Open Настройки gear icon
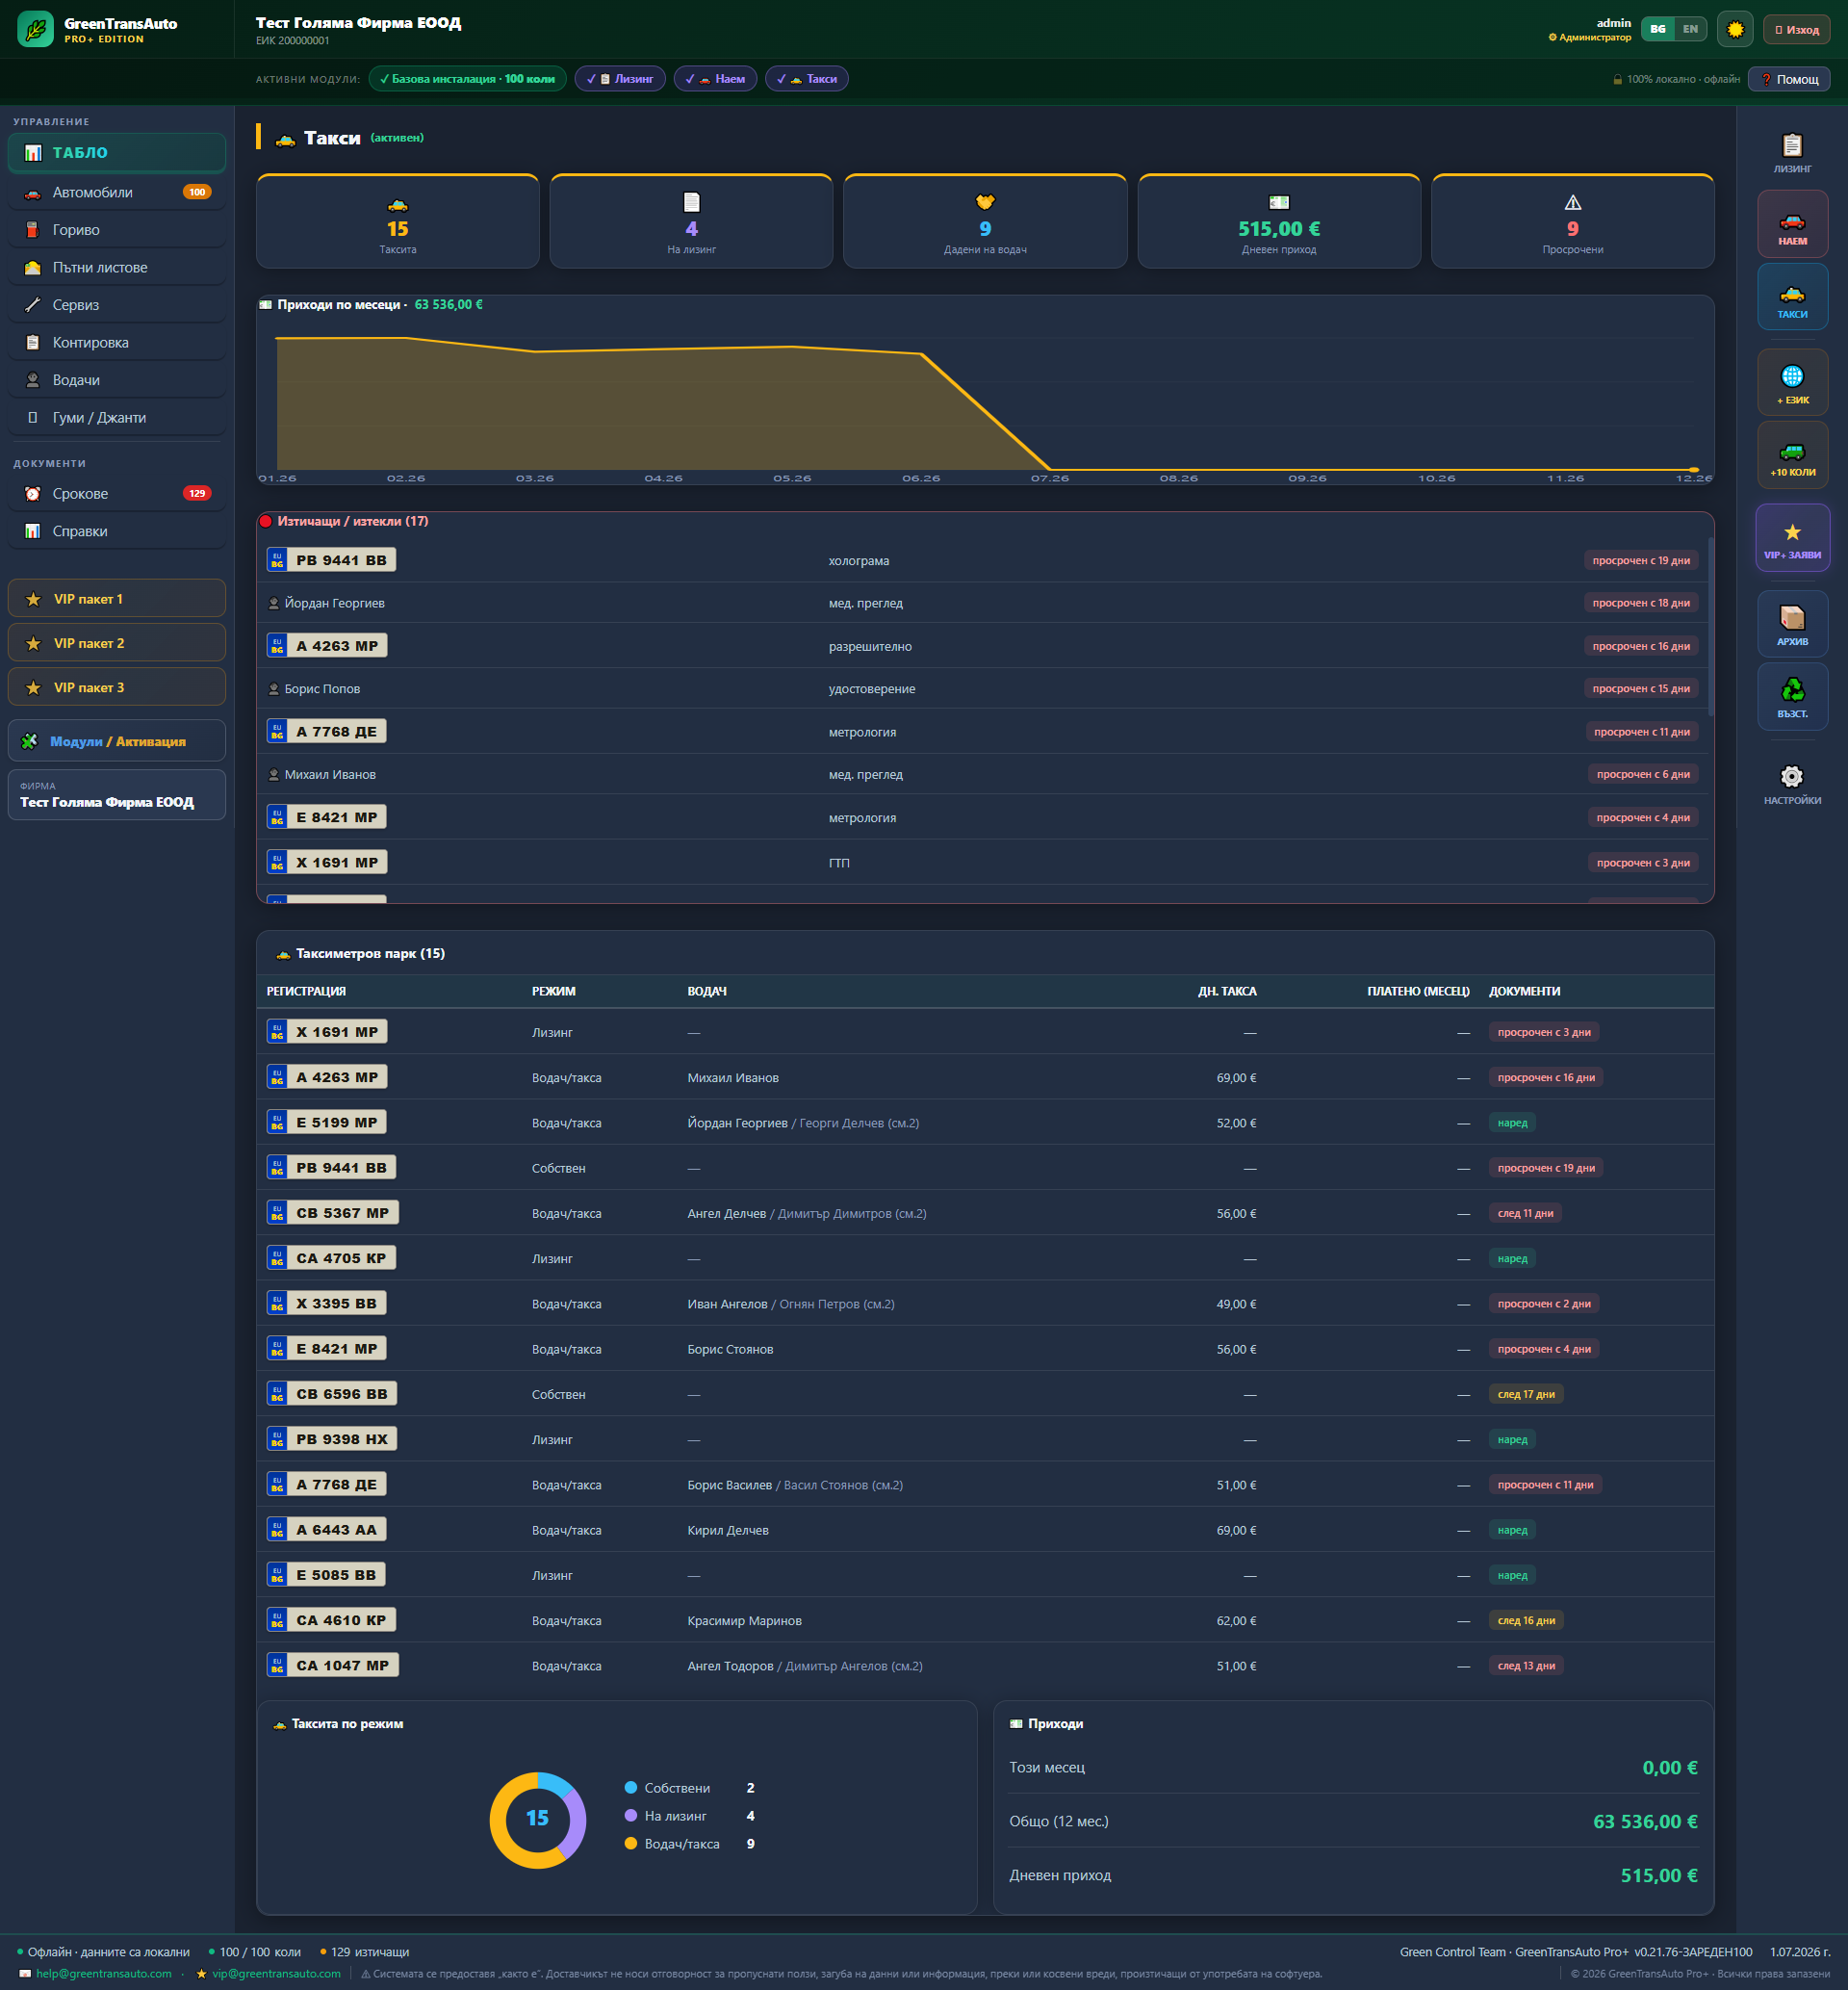The width and height of the screenshot is (1848, 1990). click(x=1791, y=784)
